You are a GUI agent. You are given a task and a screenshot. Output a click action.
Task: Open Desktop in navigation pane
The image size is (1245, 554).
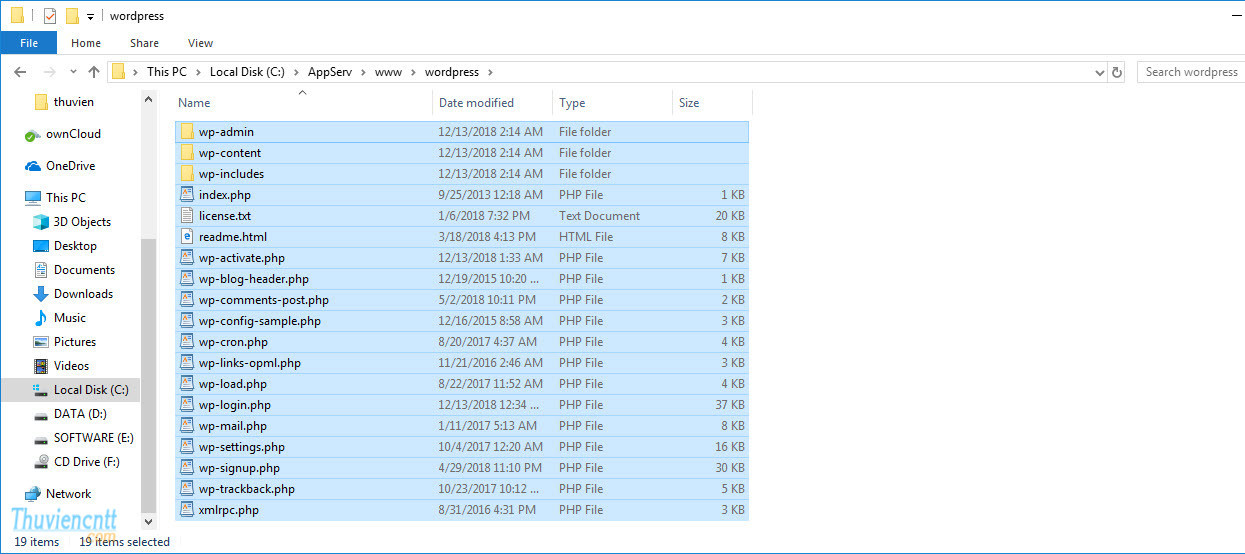[75, 246]
